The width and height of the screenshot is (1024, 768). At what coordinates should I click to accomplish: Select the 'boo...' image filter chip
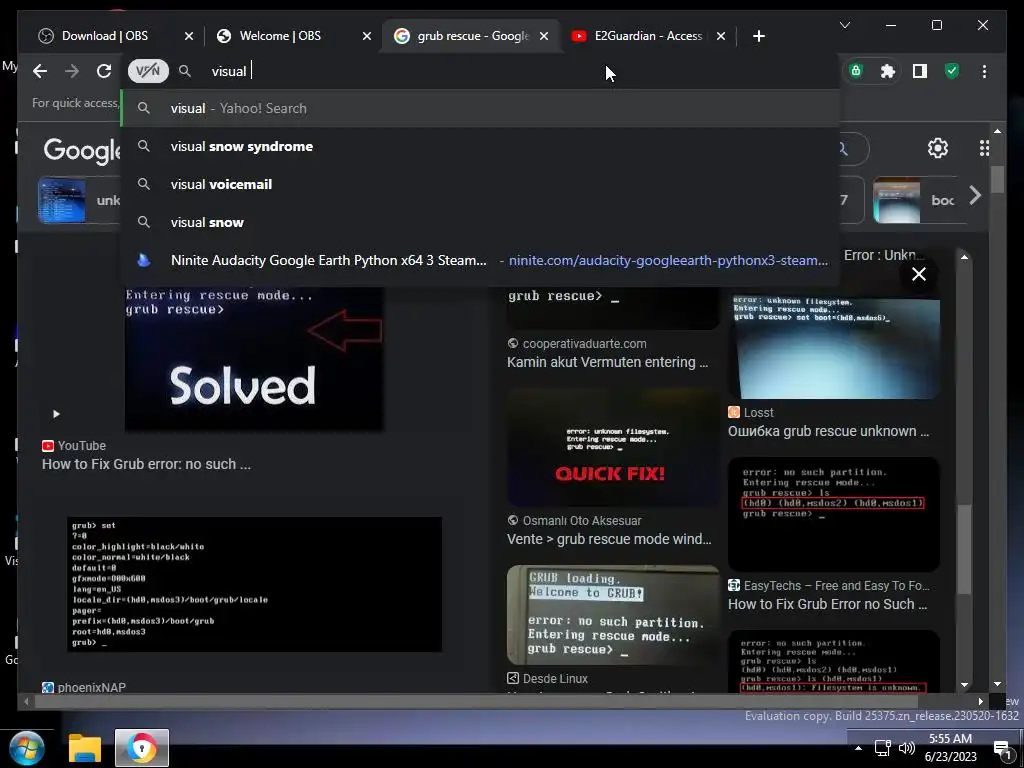920,200
